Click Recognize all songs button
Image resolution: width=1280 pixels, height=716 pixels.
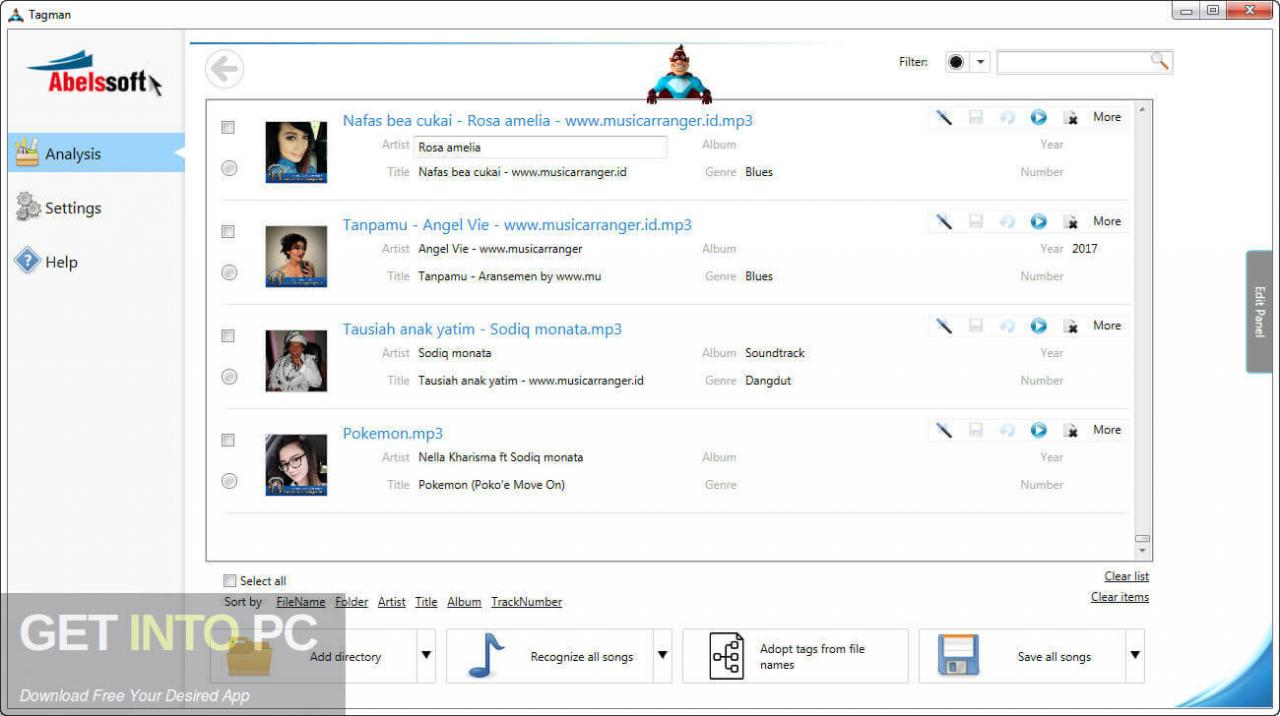tap(549, 656)
